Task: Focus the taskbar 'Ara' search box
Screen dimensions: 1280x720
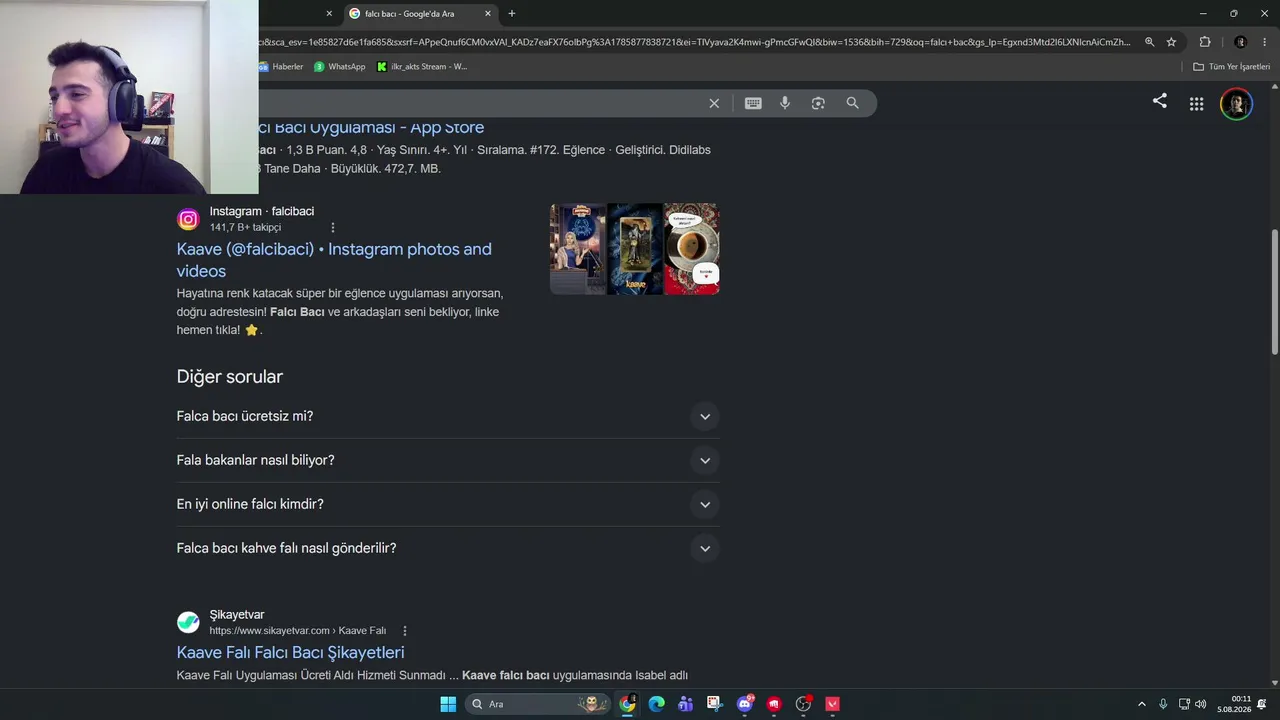Action: (539, 704)
